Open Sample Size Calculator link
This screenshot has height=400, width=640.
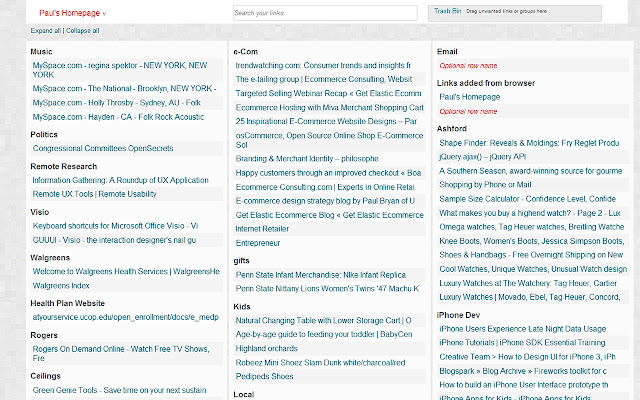pos(527,199)
